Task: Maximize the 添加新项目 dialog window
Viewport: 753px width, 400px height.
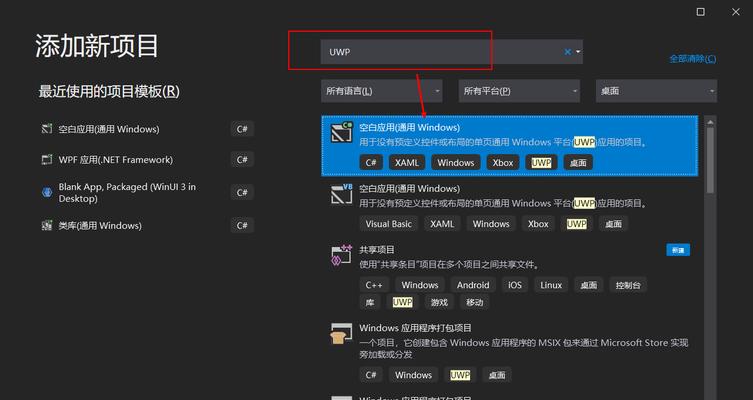Action: 701,12
